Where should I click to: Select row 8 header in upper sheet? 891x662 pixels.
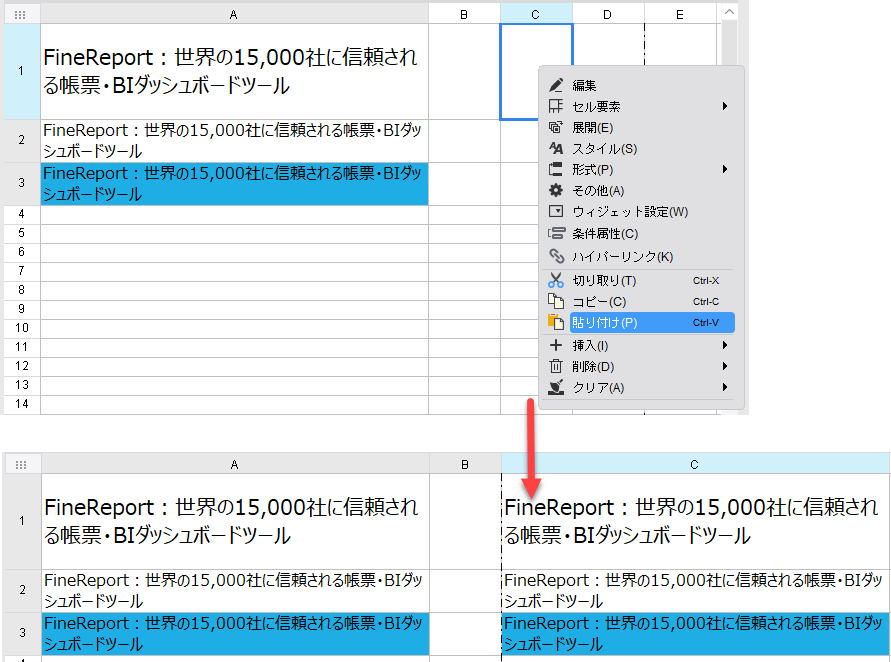pos(22,290)
